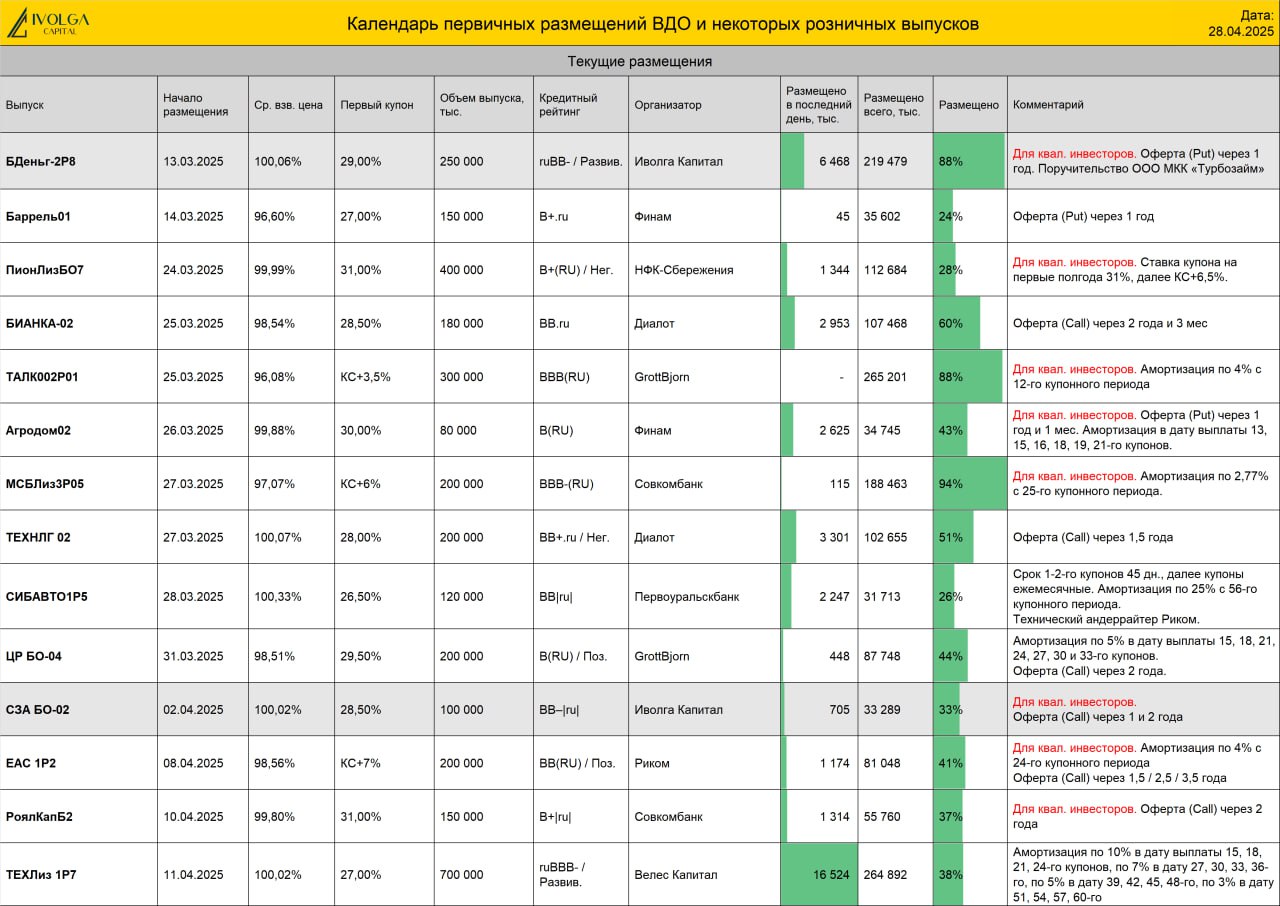
Task: Click the 60% progress bar for БИАНКА-02
Action: (957, 323)
